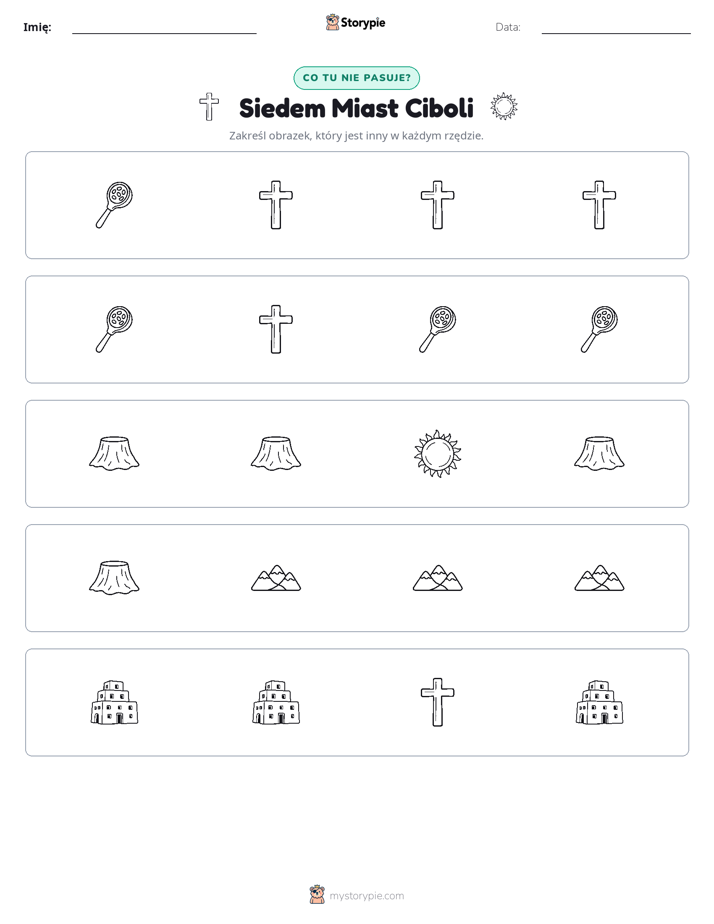The height and width of the screenshot is (924, 714).
Task: Circle the rattle in the first row
Action: (114, 205)
